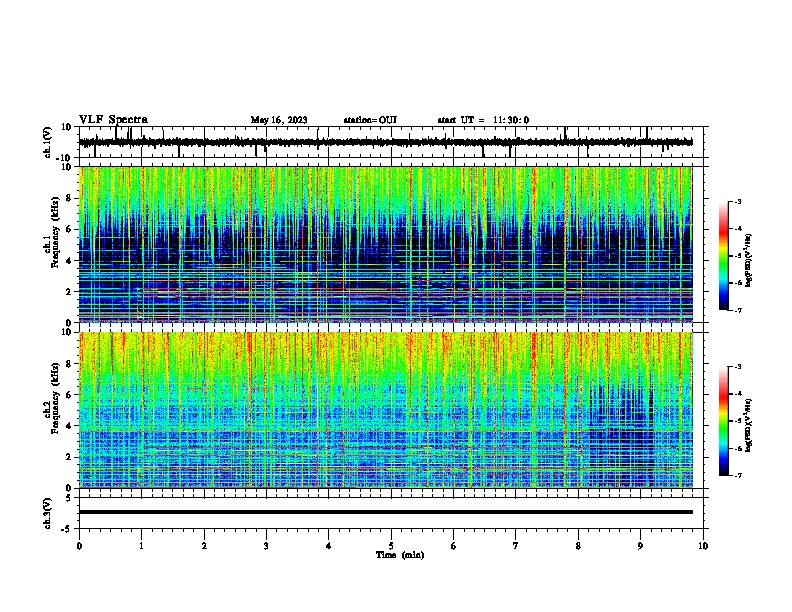Viewport: 792px width, 612px height.
Task: Click time axis tick label "1"
Action: (142, 546)
